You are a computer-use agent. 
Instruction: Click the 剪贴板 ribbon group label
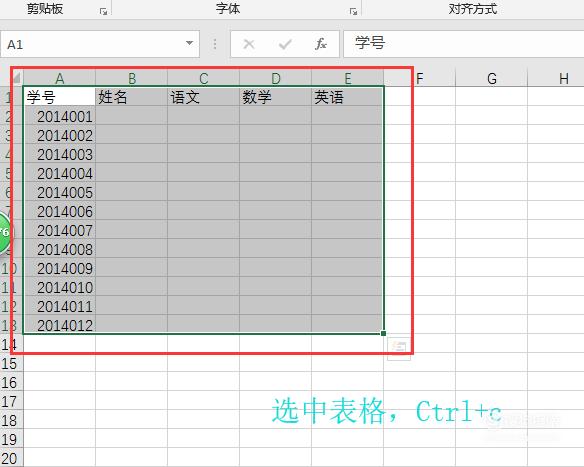[45, 9]
